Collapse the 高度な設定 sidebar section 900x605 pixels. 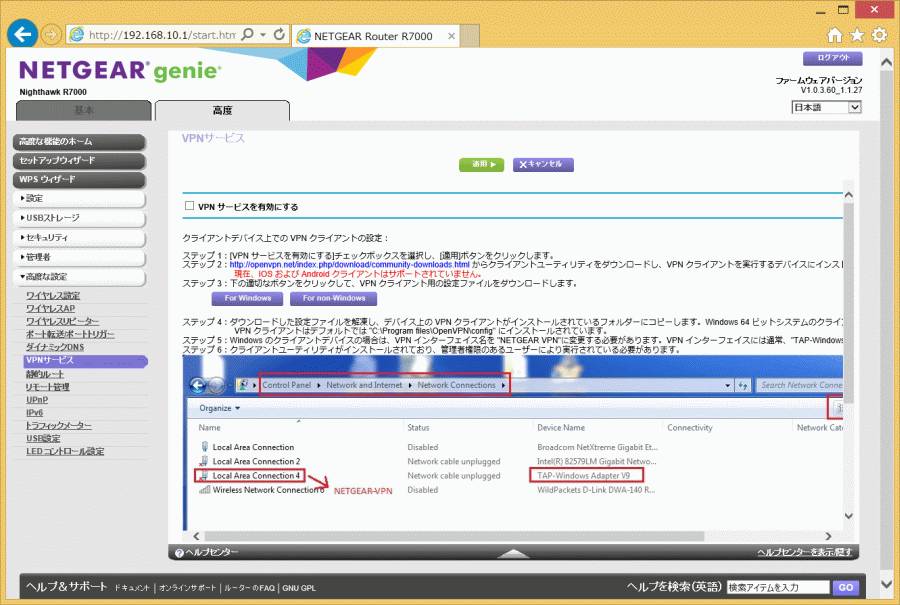80,276
